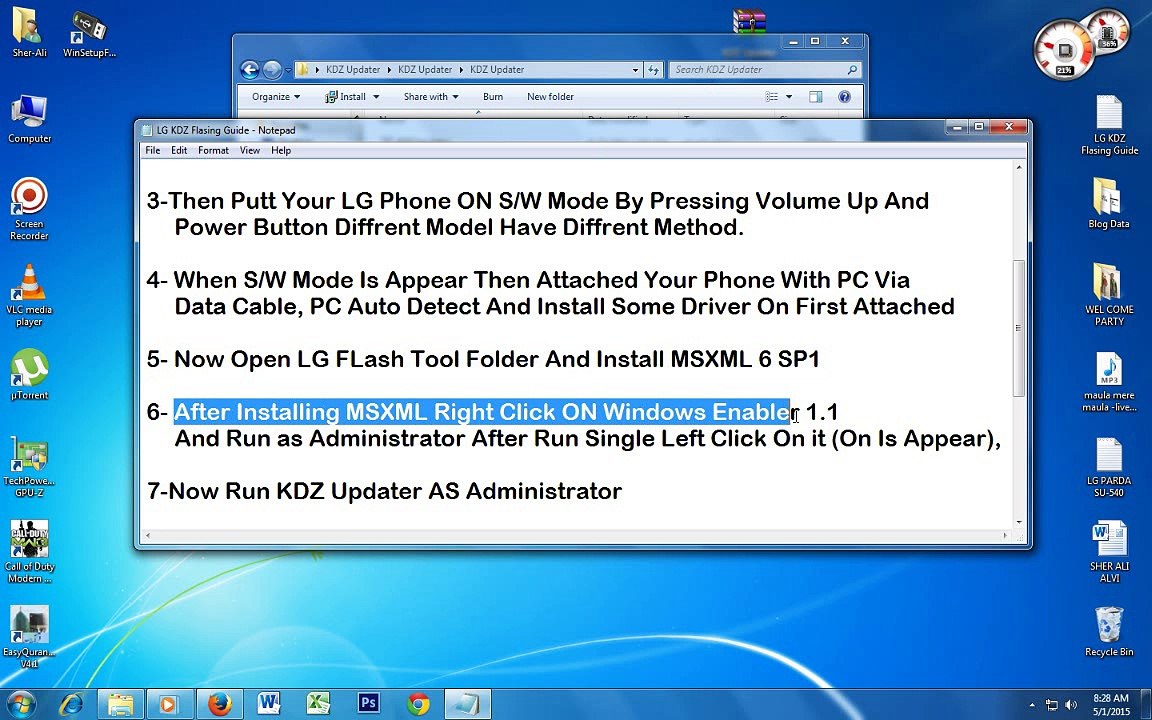Open the WEL COME PARTY folder

pyautogui.click(x=1109, y=295)
